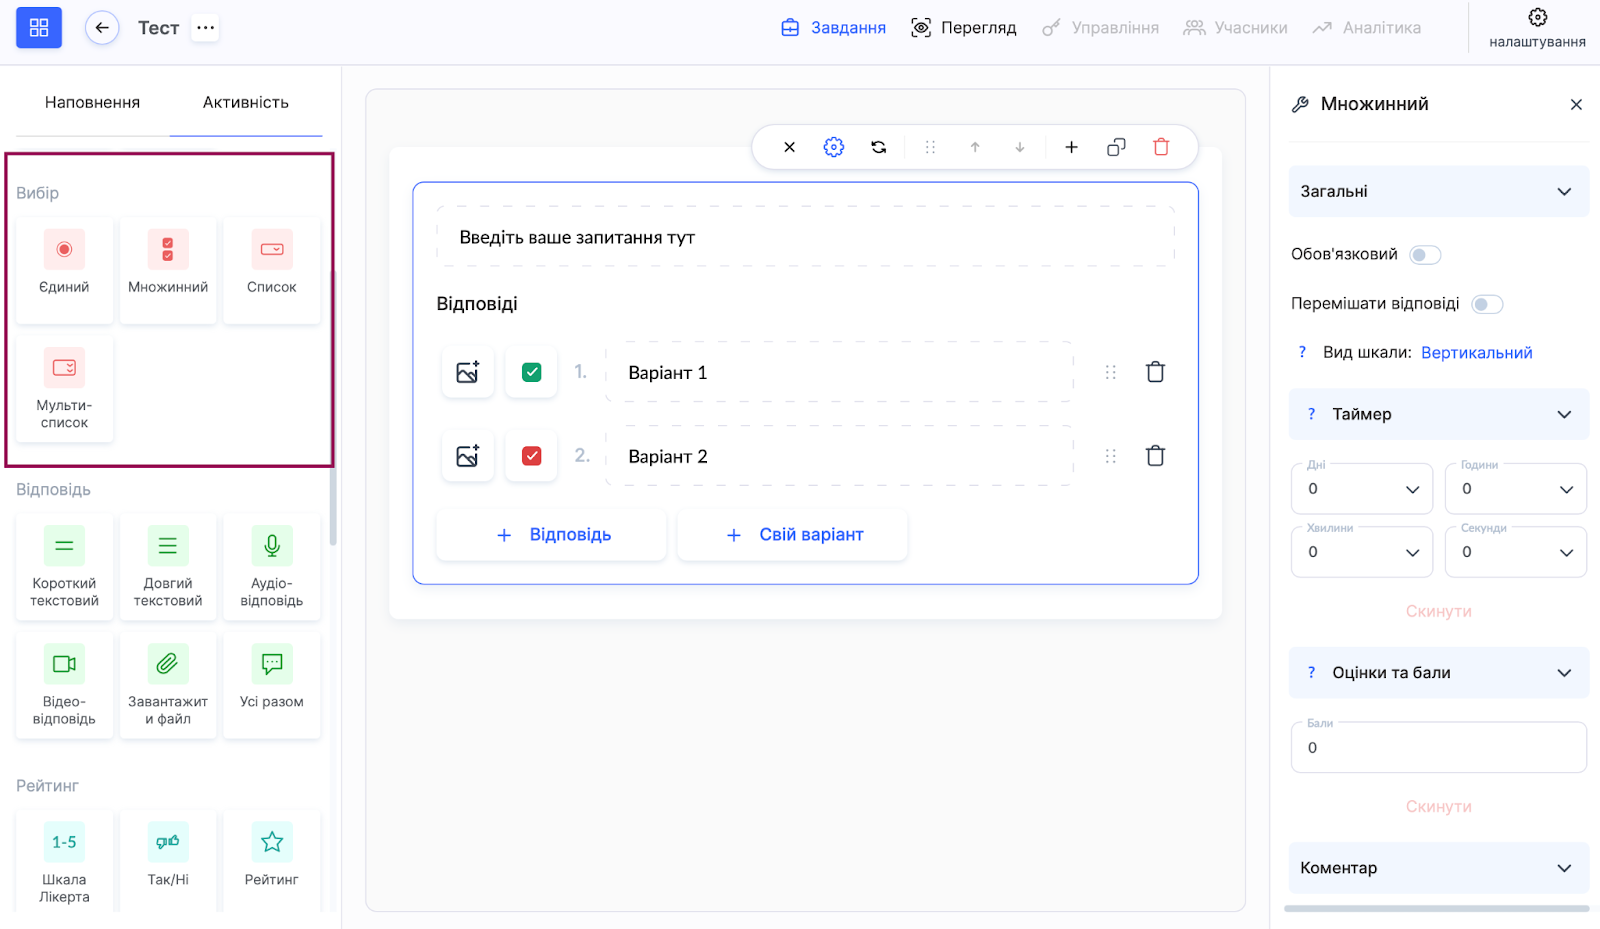Click the Бали input field
The height and width of the screenshot is (929, 1600).
point(1438,748)
